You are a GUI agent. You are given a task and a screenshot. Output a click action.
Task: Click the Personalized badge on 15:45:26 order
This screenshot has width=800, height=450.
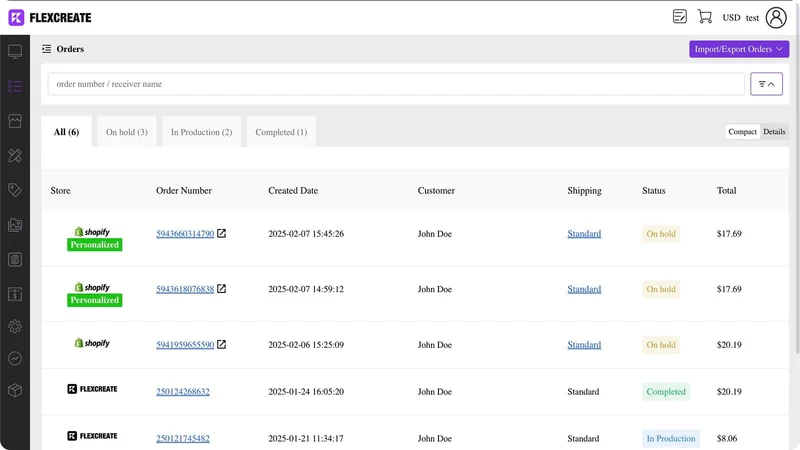[x=94, y=245]
